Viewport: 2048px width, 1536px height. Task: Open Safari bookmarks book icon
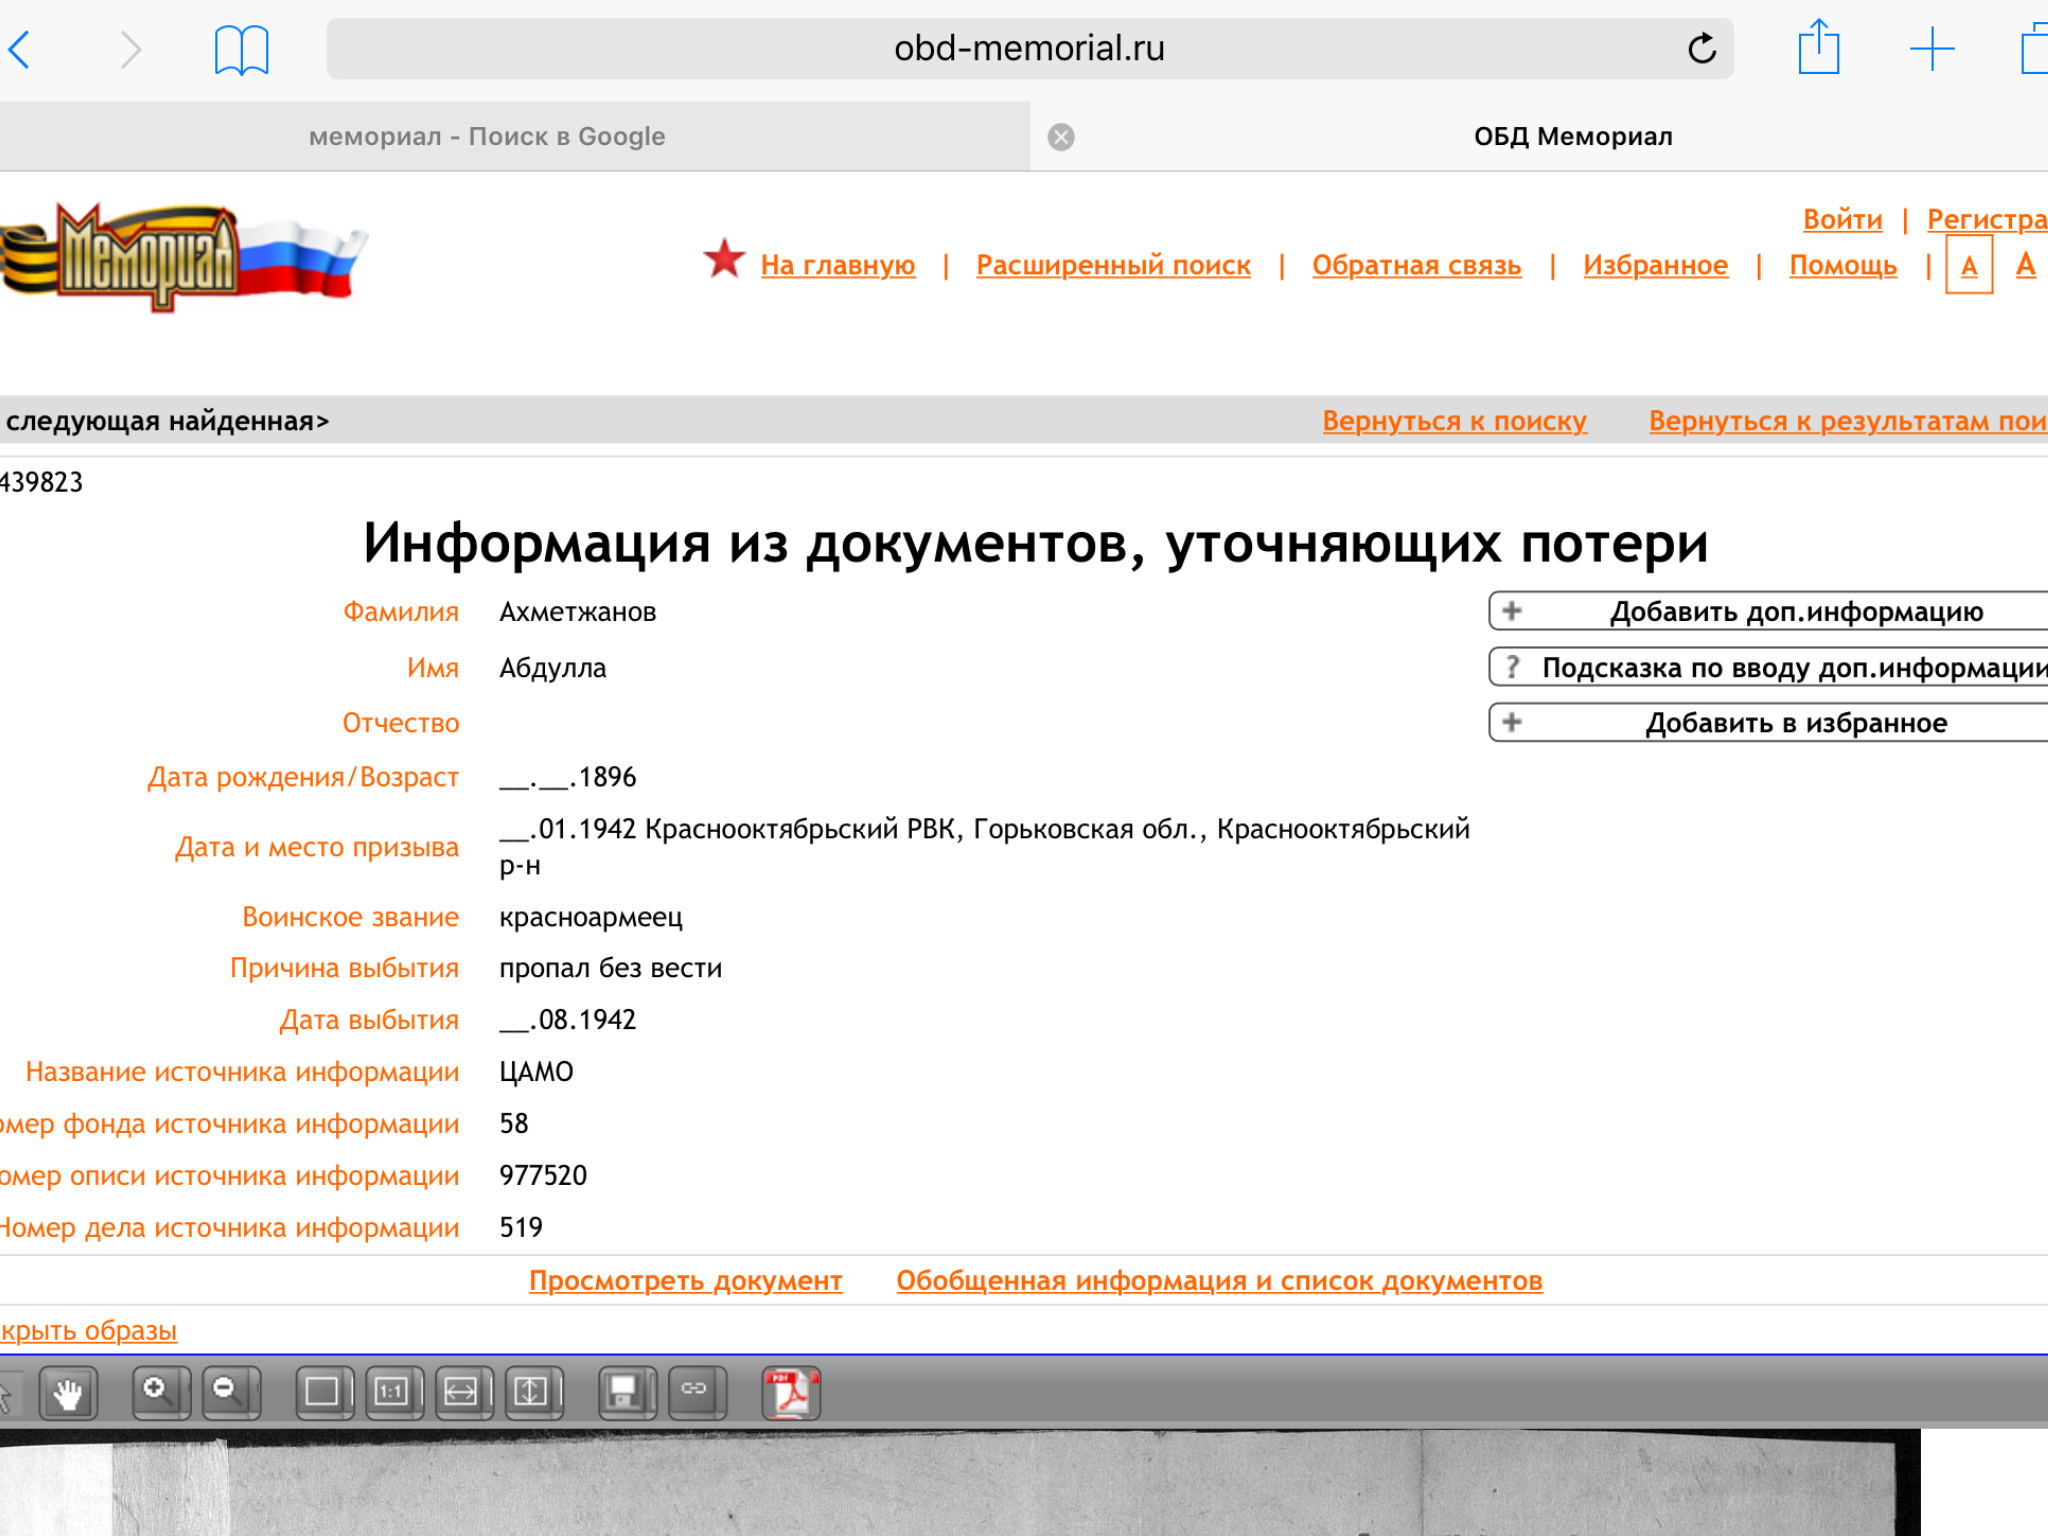coord(241,49)
